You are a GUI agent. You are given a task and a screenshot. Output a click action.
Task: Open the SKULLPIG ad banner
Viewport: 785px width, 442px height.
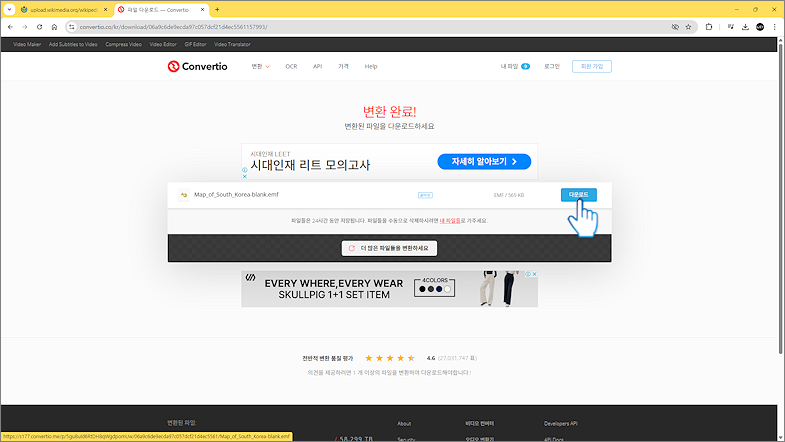click(x=389, y=289)
